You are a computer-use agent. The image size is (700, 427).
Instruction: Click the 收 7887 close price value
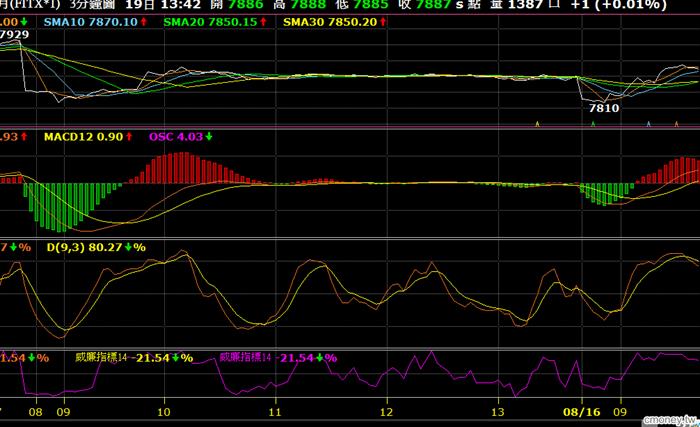tap(424, 5)
